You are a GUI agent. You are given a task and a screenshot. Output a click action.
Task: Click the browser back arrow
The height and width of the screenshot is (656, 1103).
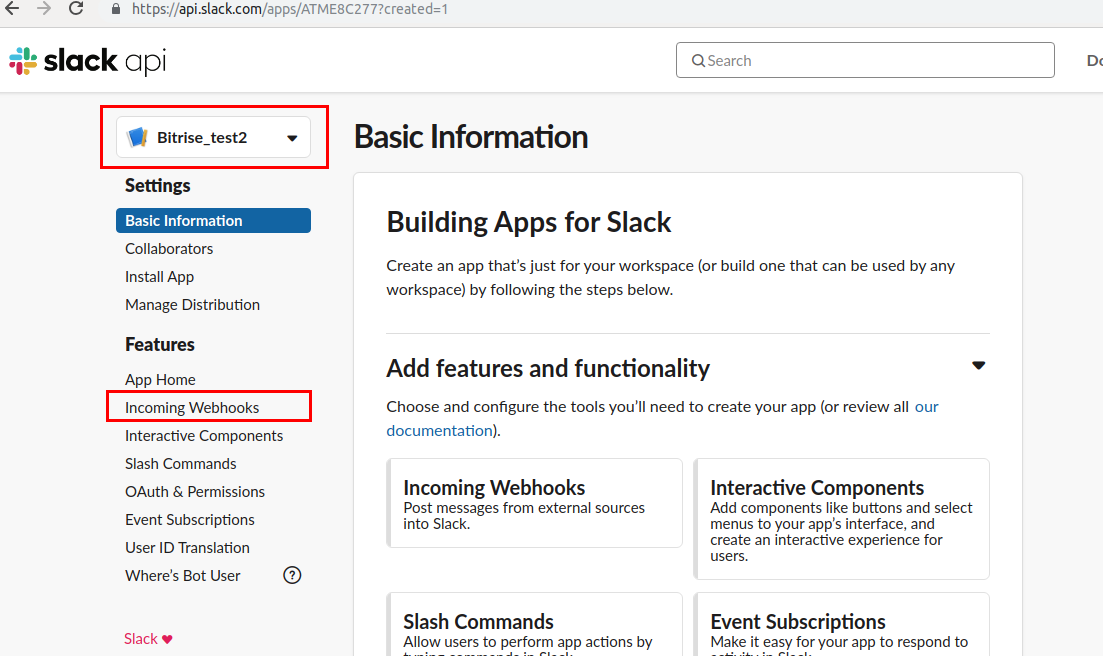tap(12, 9)
